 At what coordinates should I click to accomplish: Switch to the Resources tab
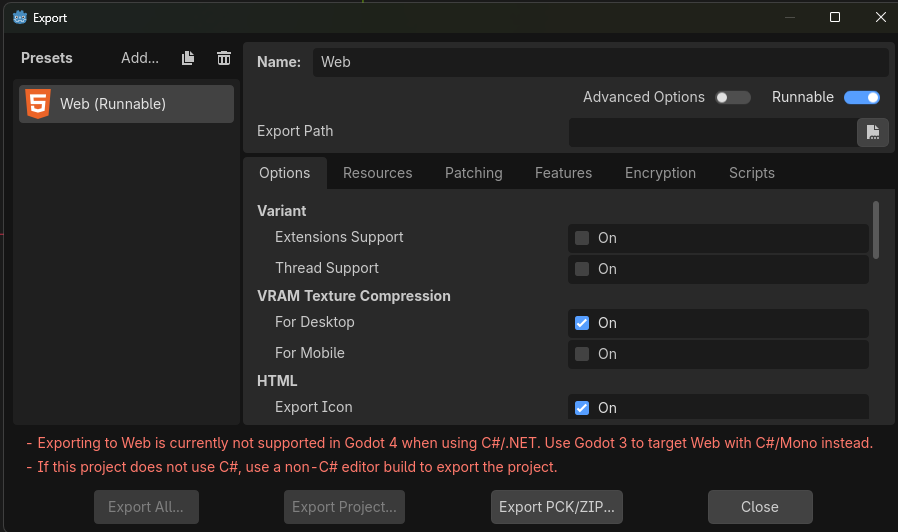coord(377,173)
